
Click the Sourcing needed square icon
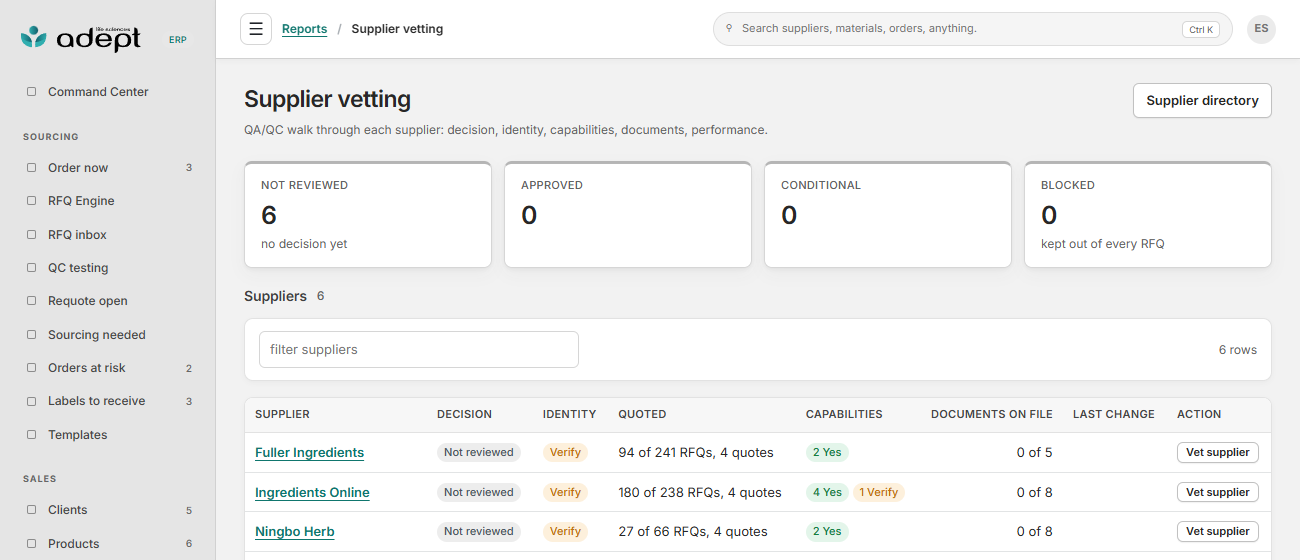32,335
